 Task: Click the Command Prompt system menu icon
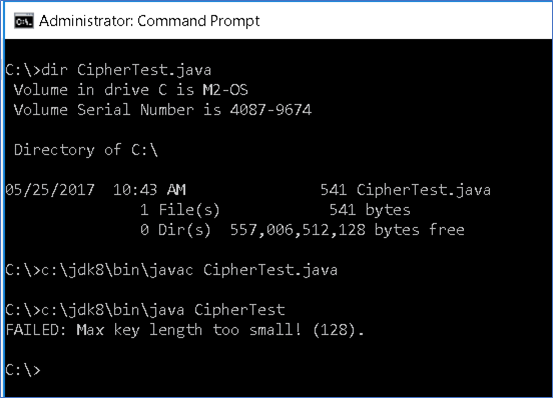[x=24, y=21]
